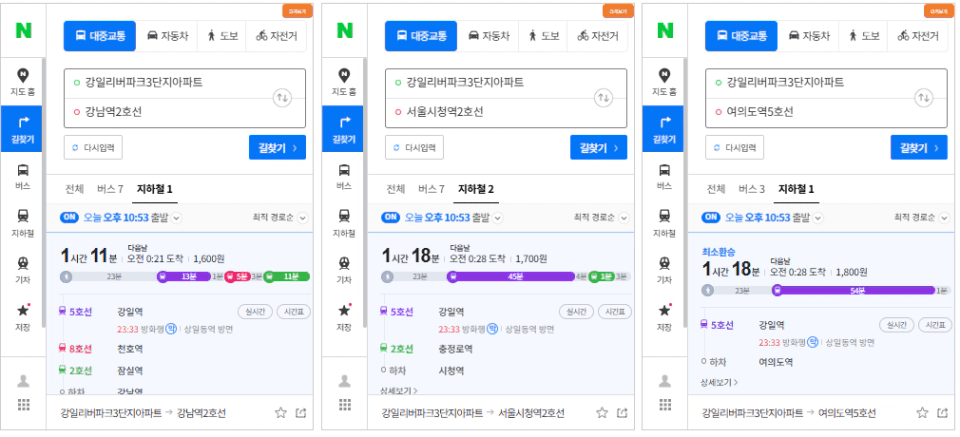Toggle ON departure switch in 강남역2호선 panel
Viewport: 960px width, 437px height.
click(69, 217)
